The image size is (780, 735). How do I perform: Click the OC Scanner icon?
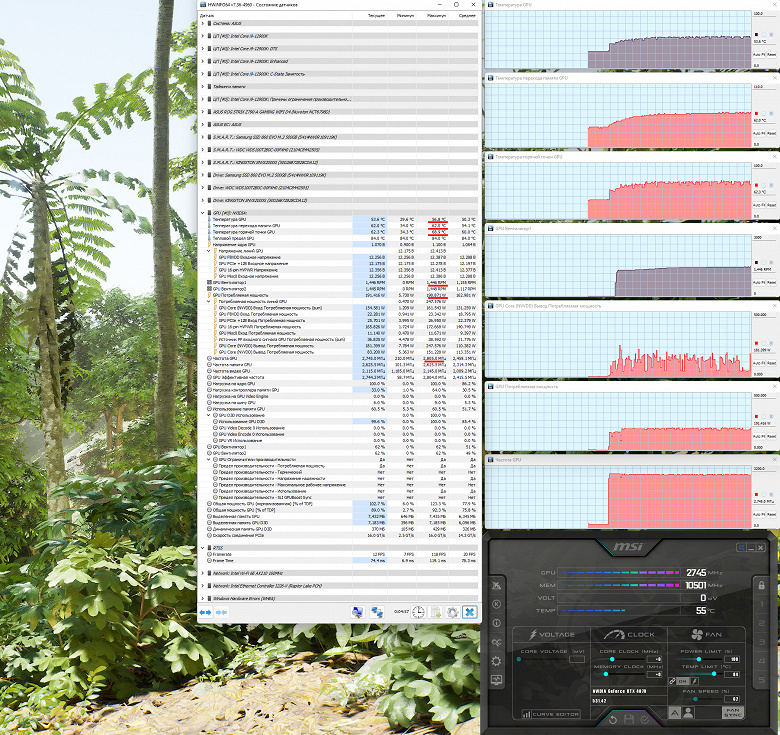coord(496,642)
